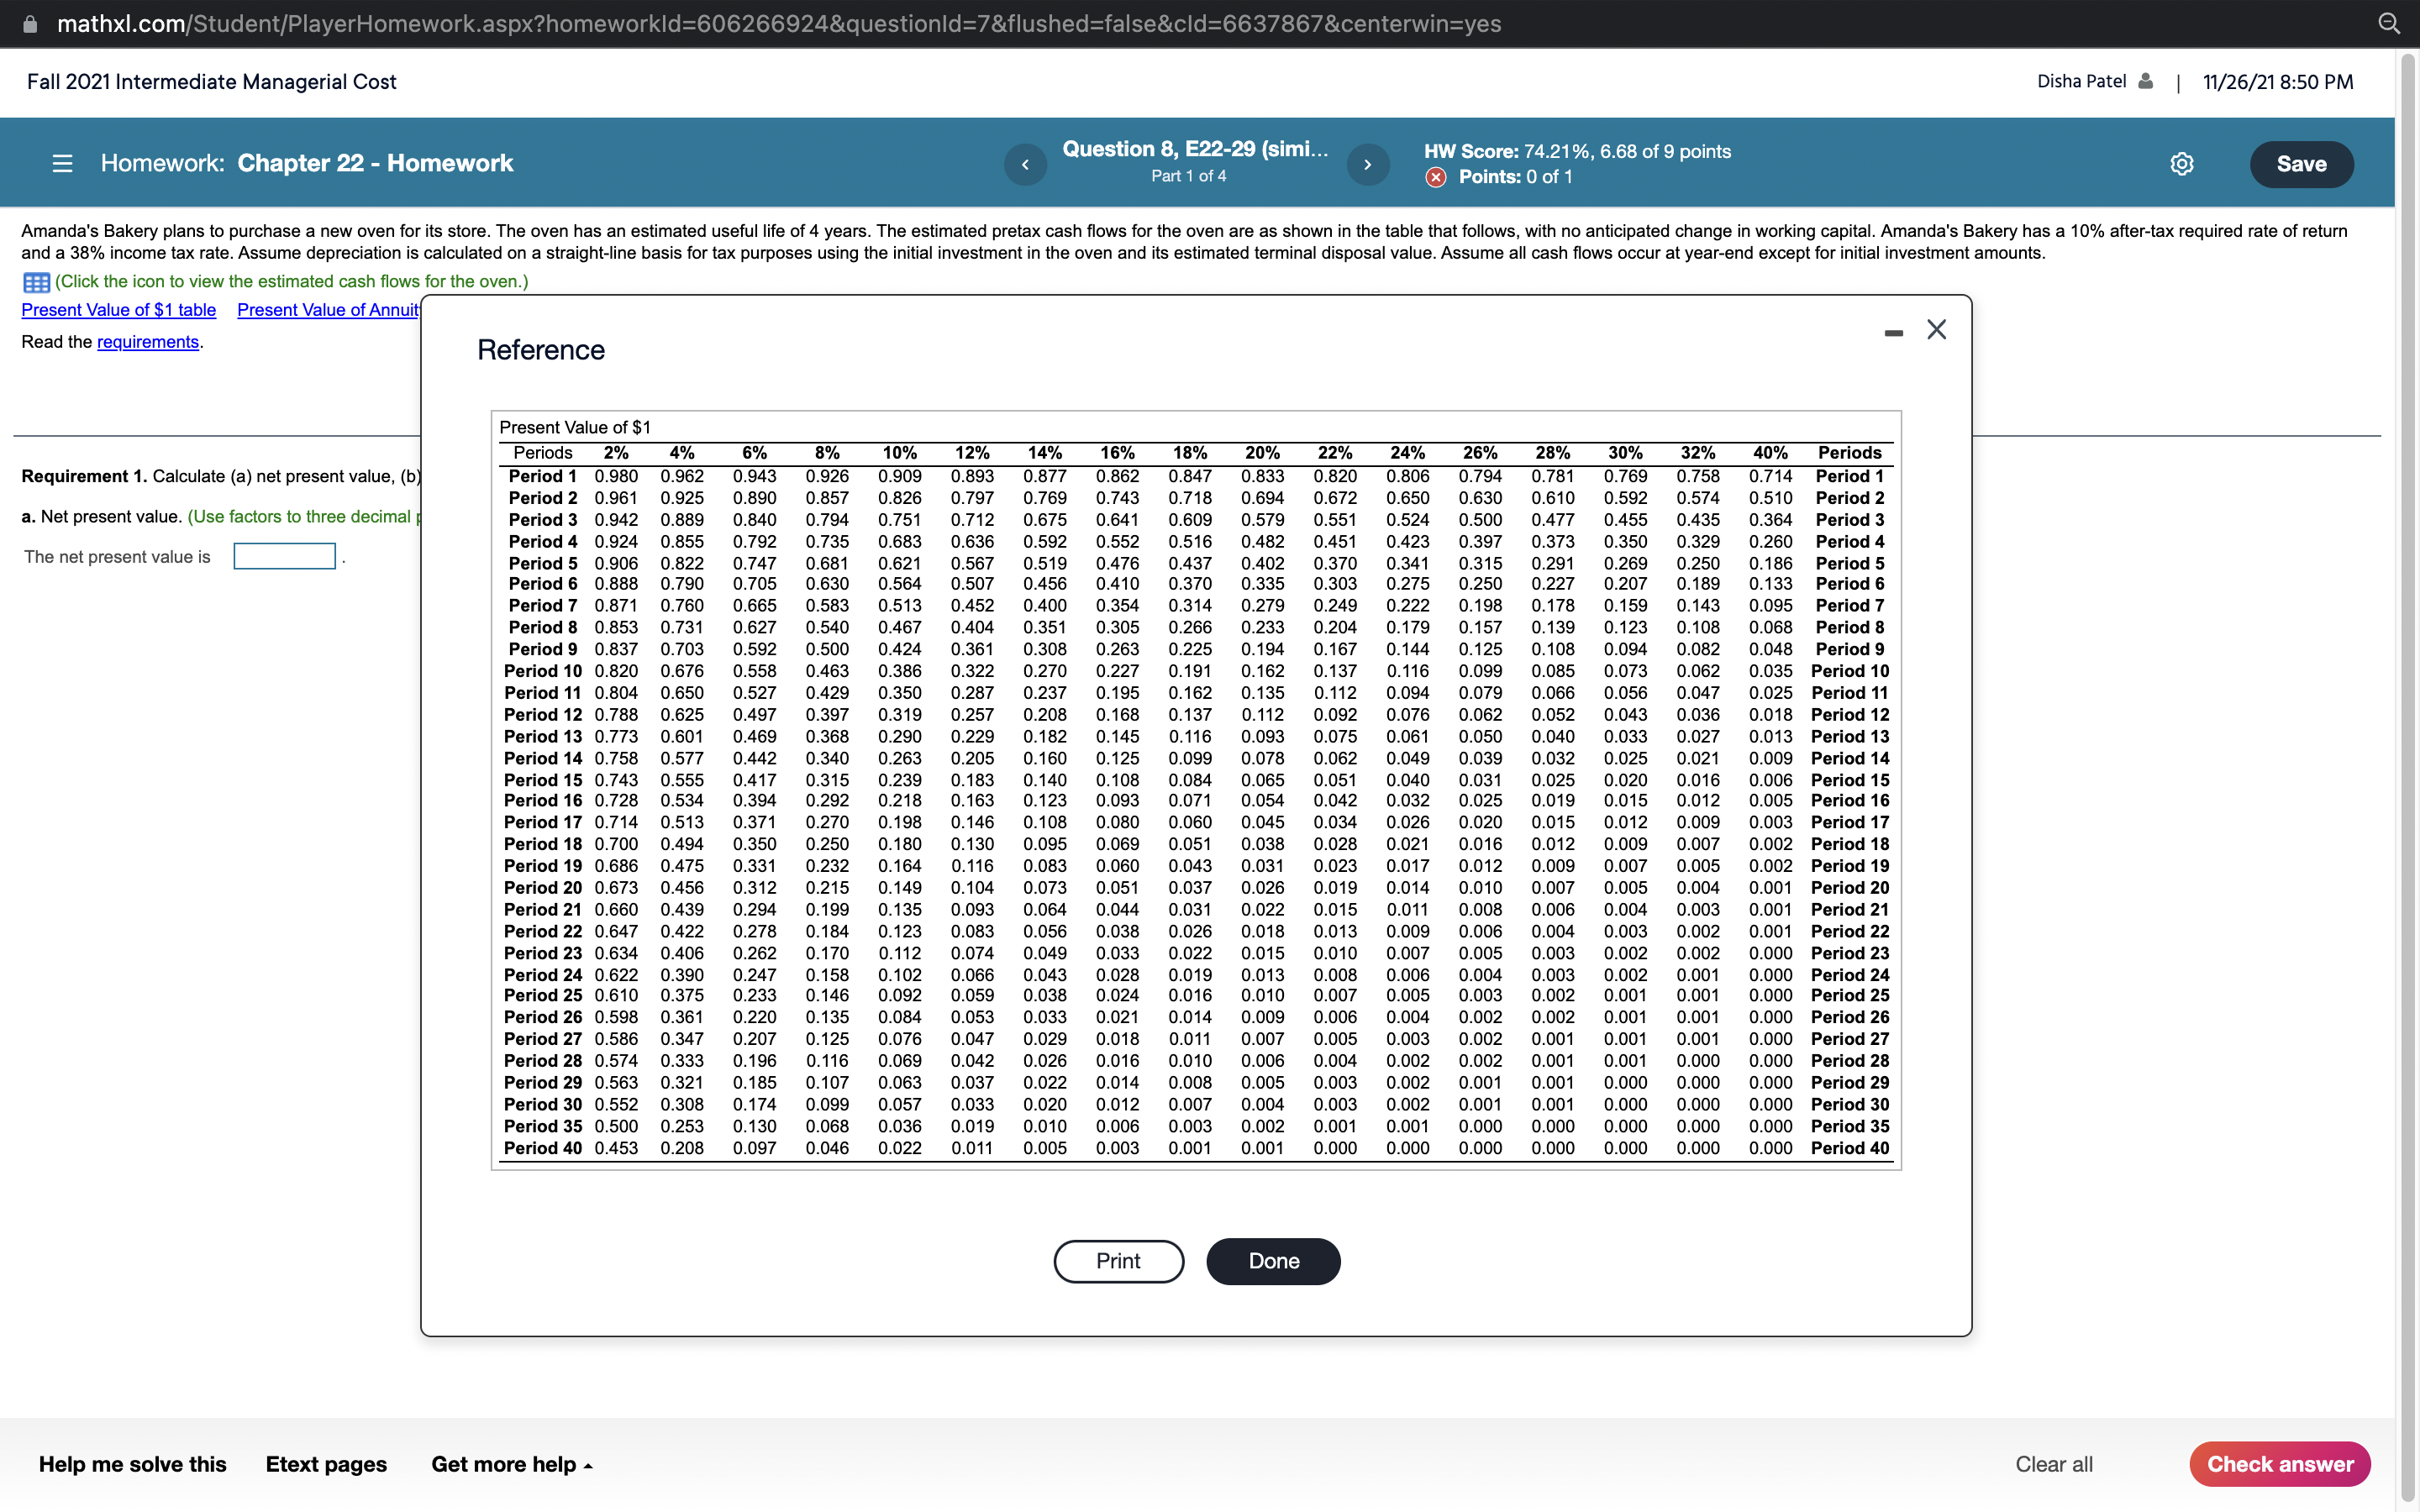Screen dimensions: 2420x1512
Task: Click the lock icon in address bar
Action: 31,24
